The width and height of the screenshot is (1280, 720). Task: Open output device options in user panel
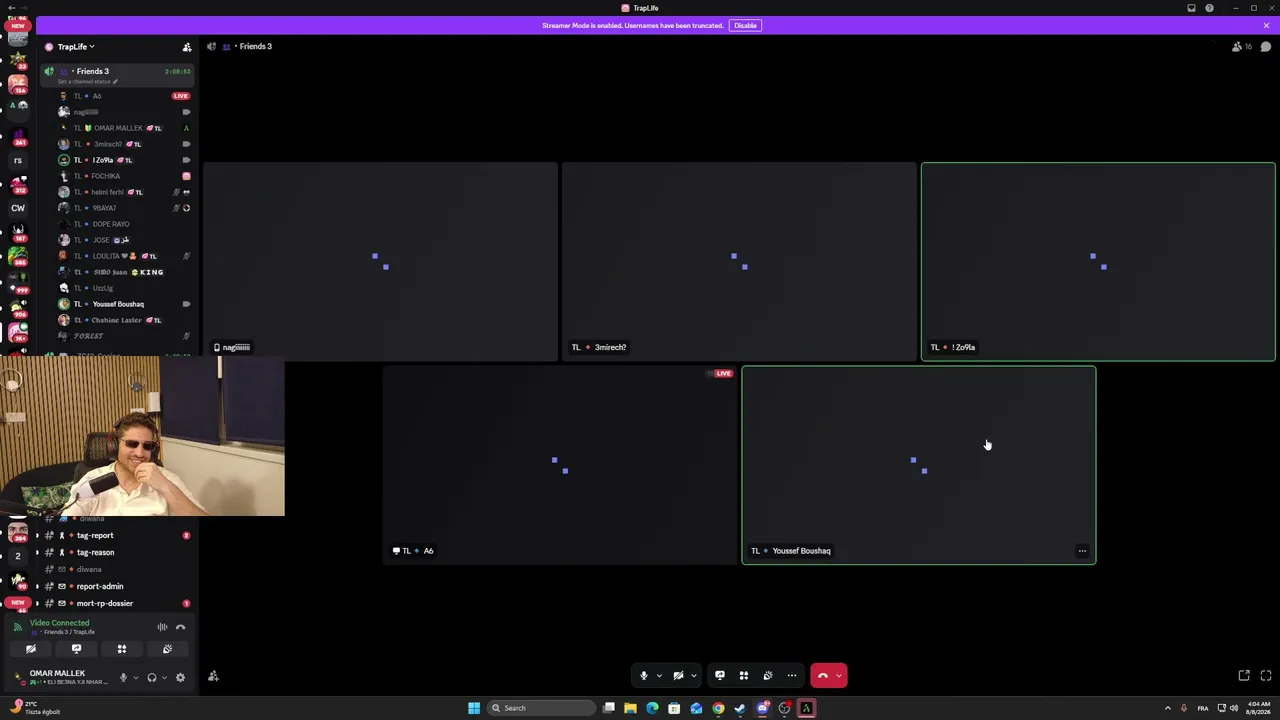(x=164, y=678)
